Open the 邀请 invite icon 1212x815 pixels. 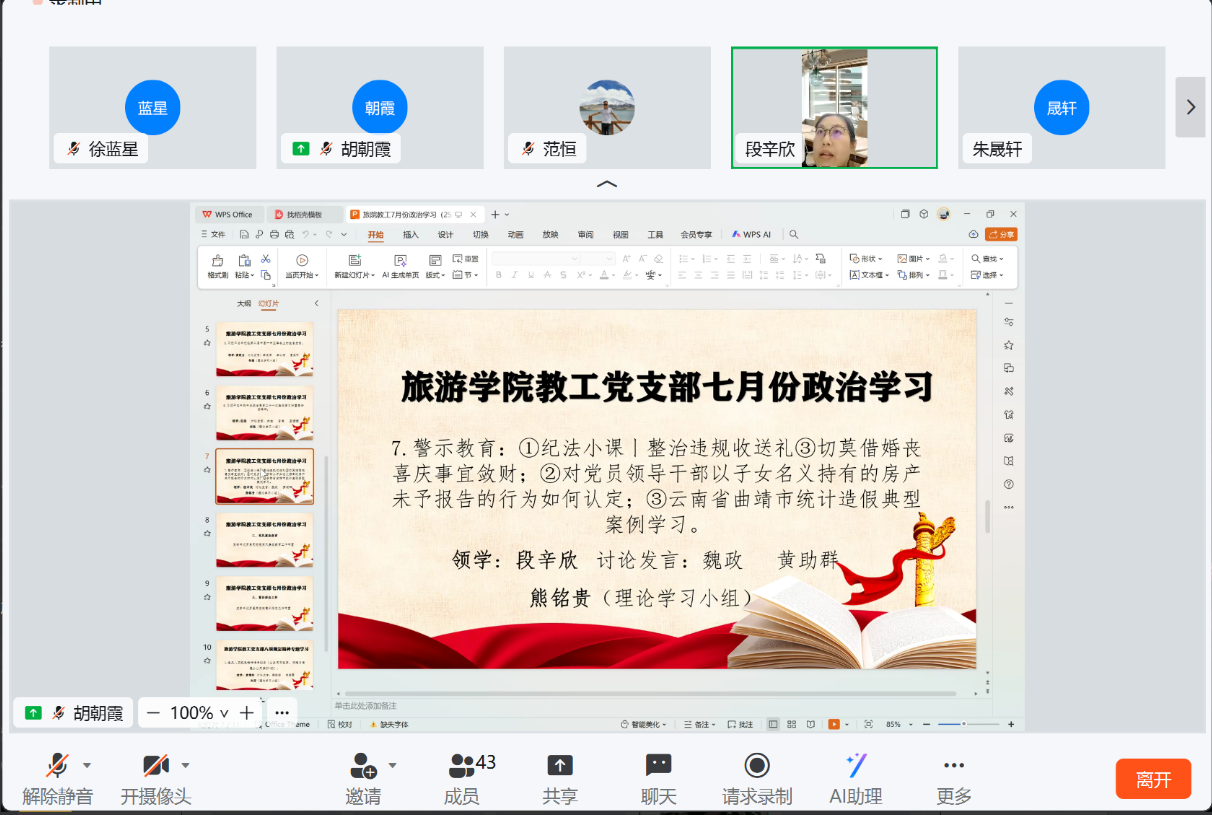click(x=363, y=766)
